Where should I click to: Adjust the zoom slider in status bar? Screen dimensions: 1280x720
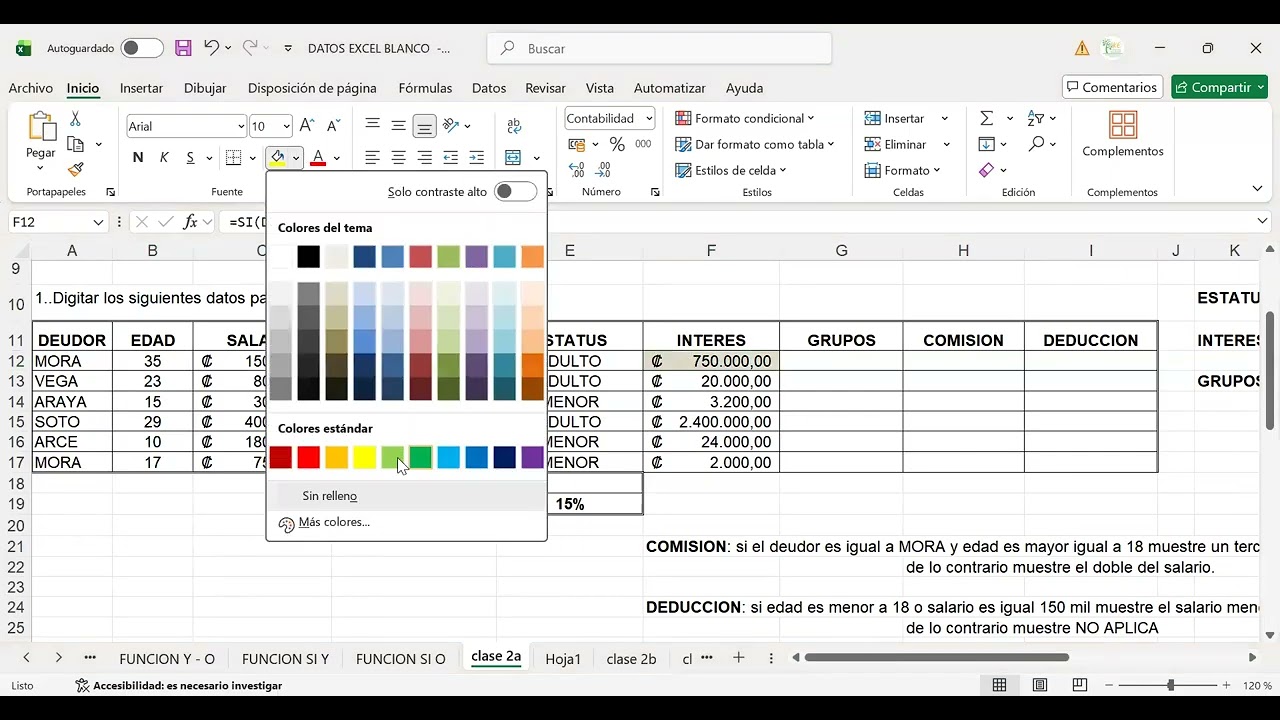click(1170, 685)
